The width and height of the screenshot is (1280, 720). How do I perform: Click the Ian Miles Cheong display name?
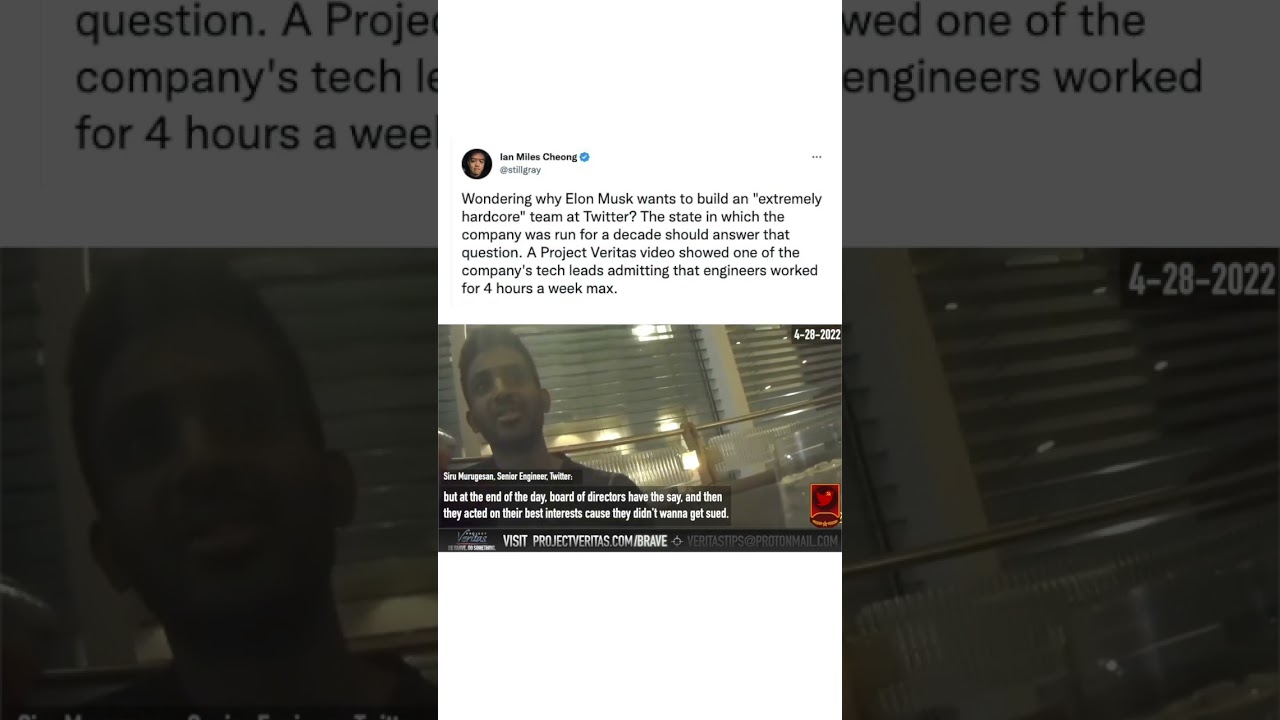(x=538, y=157)
